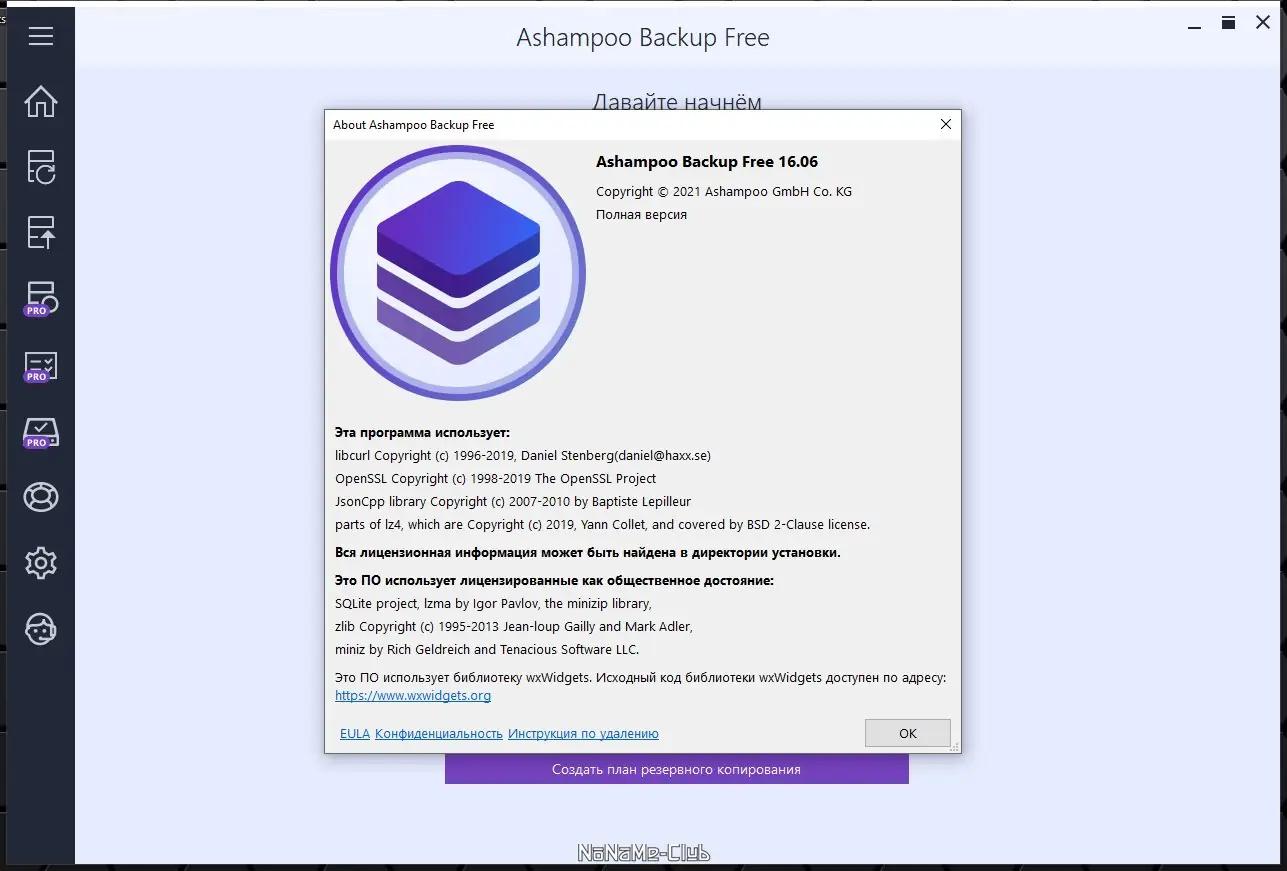Click the 'About Ashampoo Backup Free' dialog title
Image resolution: width=1287 pixels, height=871 pixels.
pos(414,125)
